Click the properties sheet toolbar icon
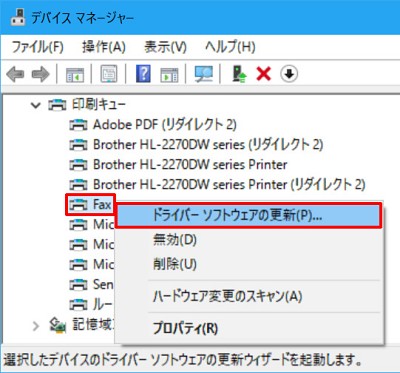400x373 pixels. (x=109, y=74)
